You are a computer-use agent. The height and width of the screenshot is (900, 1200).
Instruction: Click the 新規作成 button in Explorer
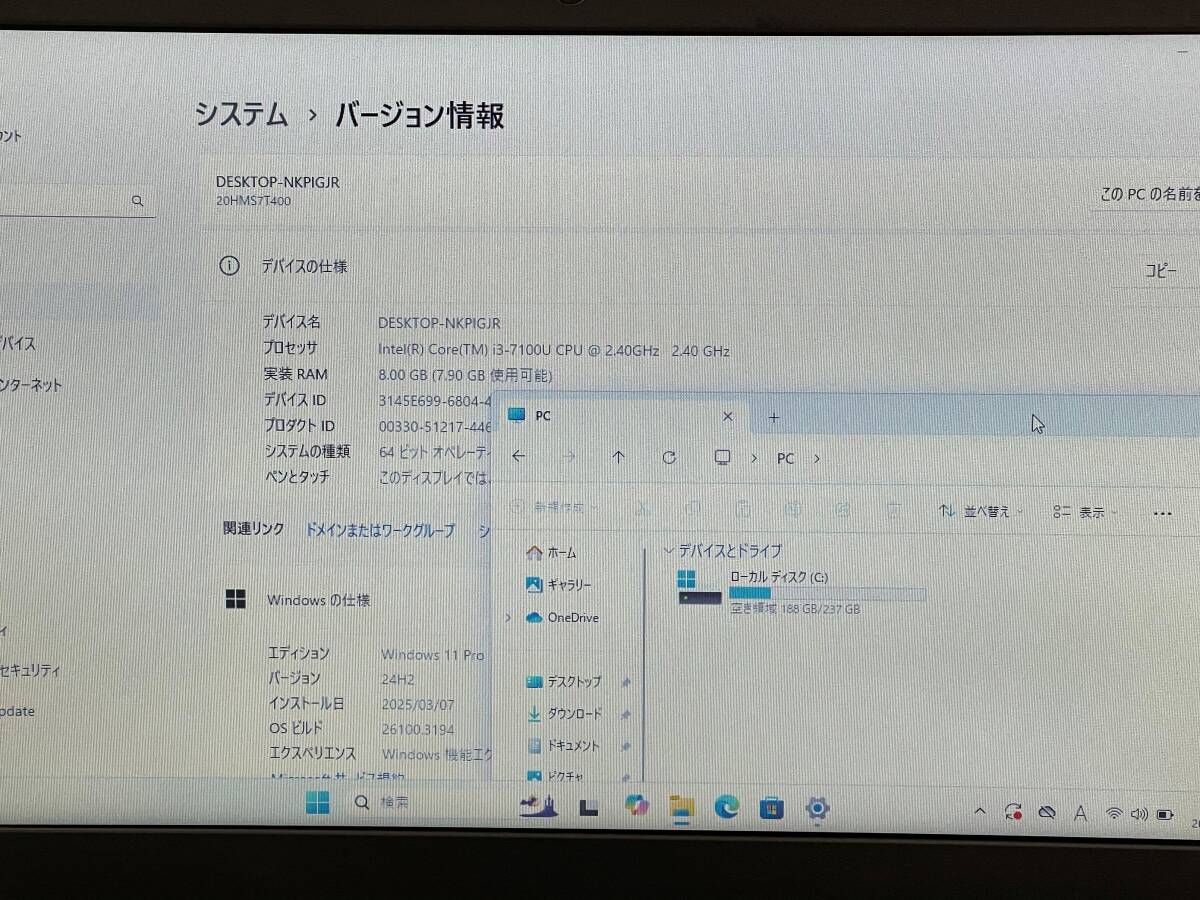point(554,507)
